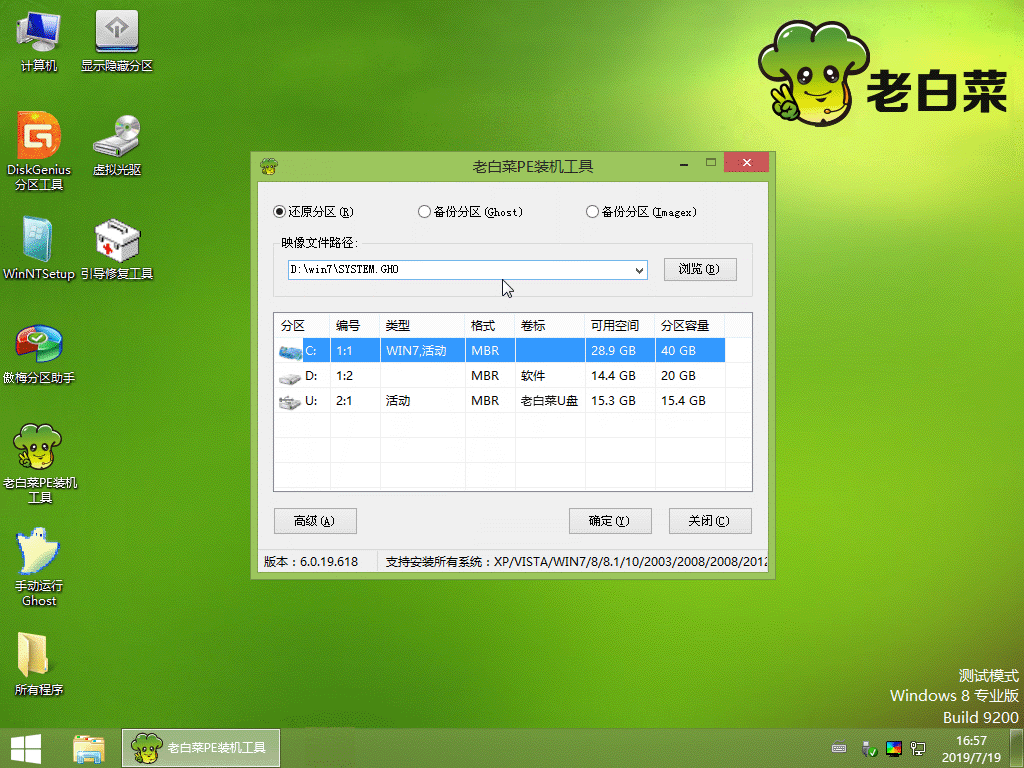Launch DiskGenius 分区工具 icon

click(39, 151)
